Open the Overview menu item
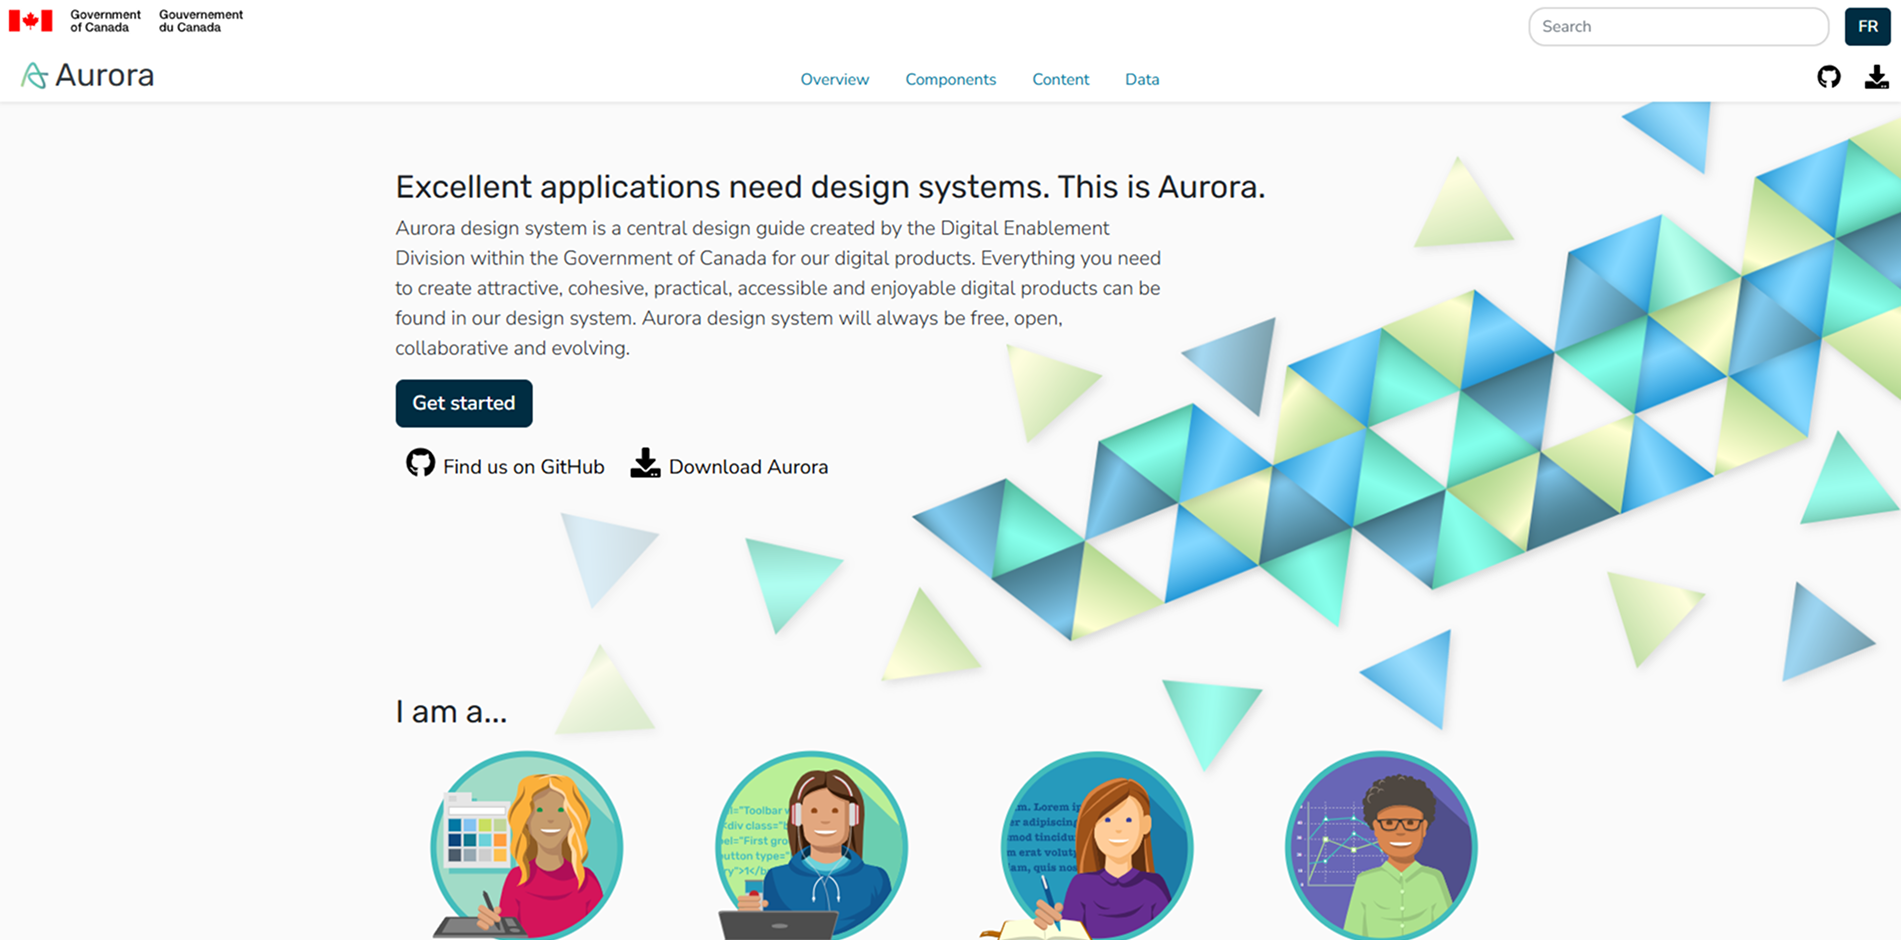The width and height of the screenshot is (1901, 940). (834, 79)
